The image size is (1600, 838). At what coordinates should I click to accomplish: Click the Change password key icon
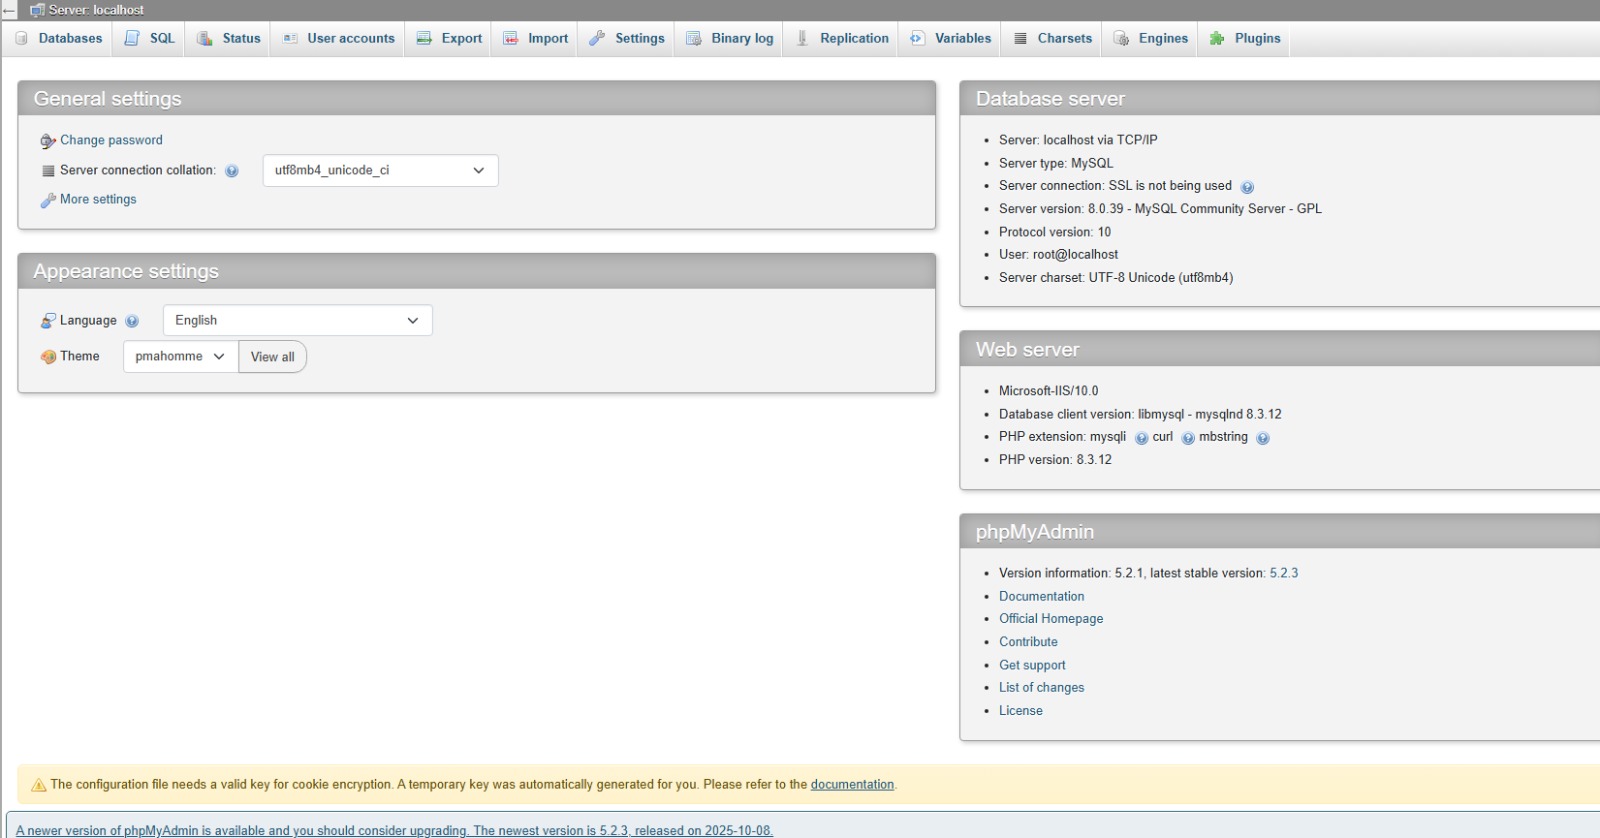pos(47,141)
